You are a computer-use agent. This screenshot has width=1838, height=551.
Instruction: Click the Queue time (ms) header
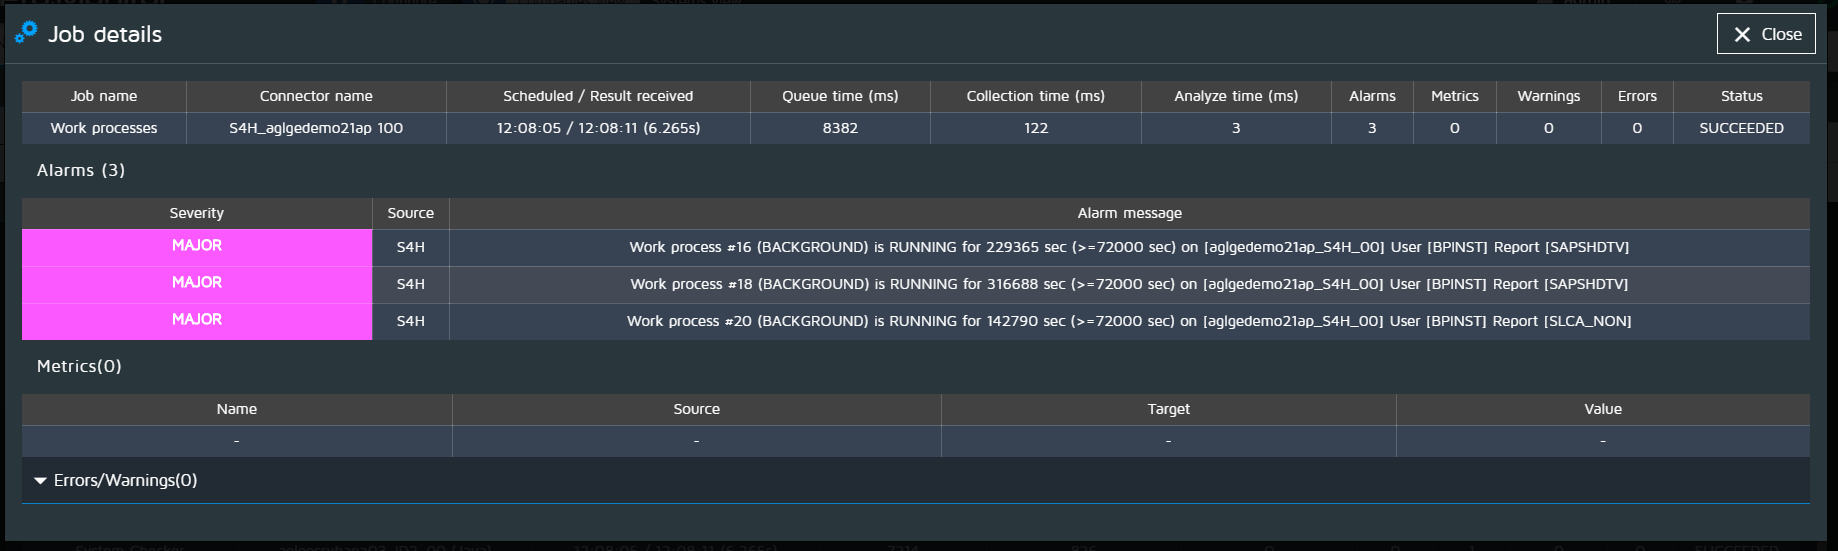[x=840, y=96]
